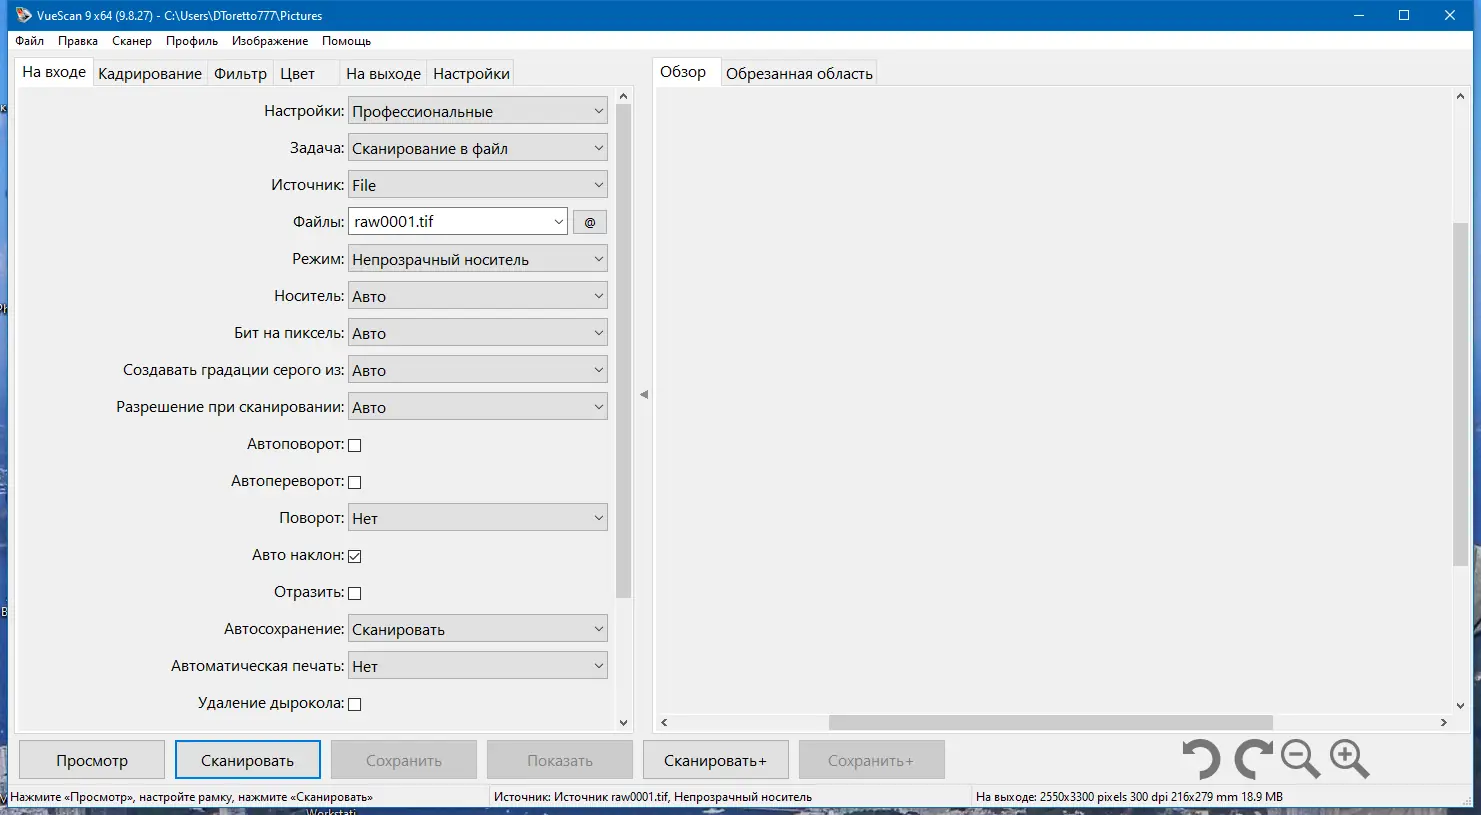Click the options panel scroll-down arrow
This screenshot has height=815, width=1481.
point(624,722)
